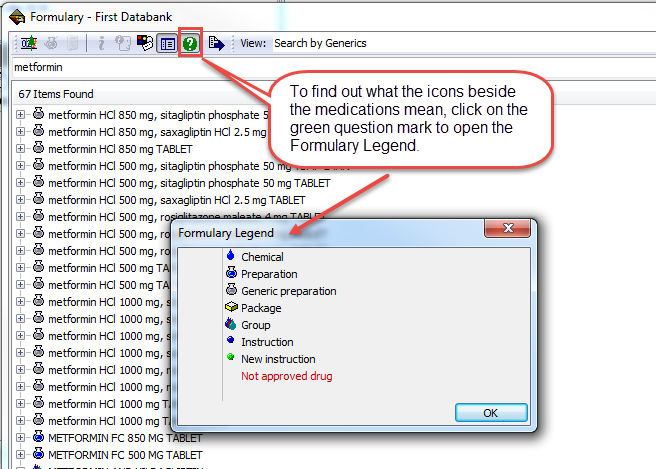Click the blue Chemical drop icon in legend
656x469 pixels.
[232, 257]
